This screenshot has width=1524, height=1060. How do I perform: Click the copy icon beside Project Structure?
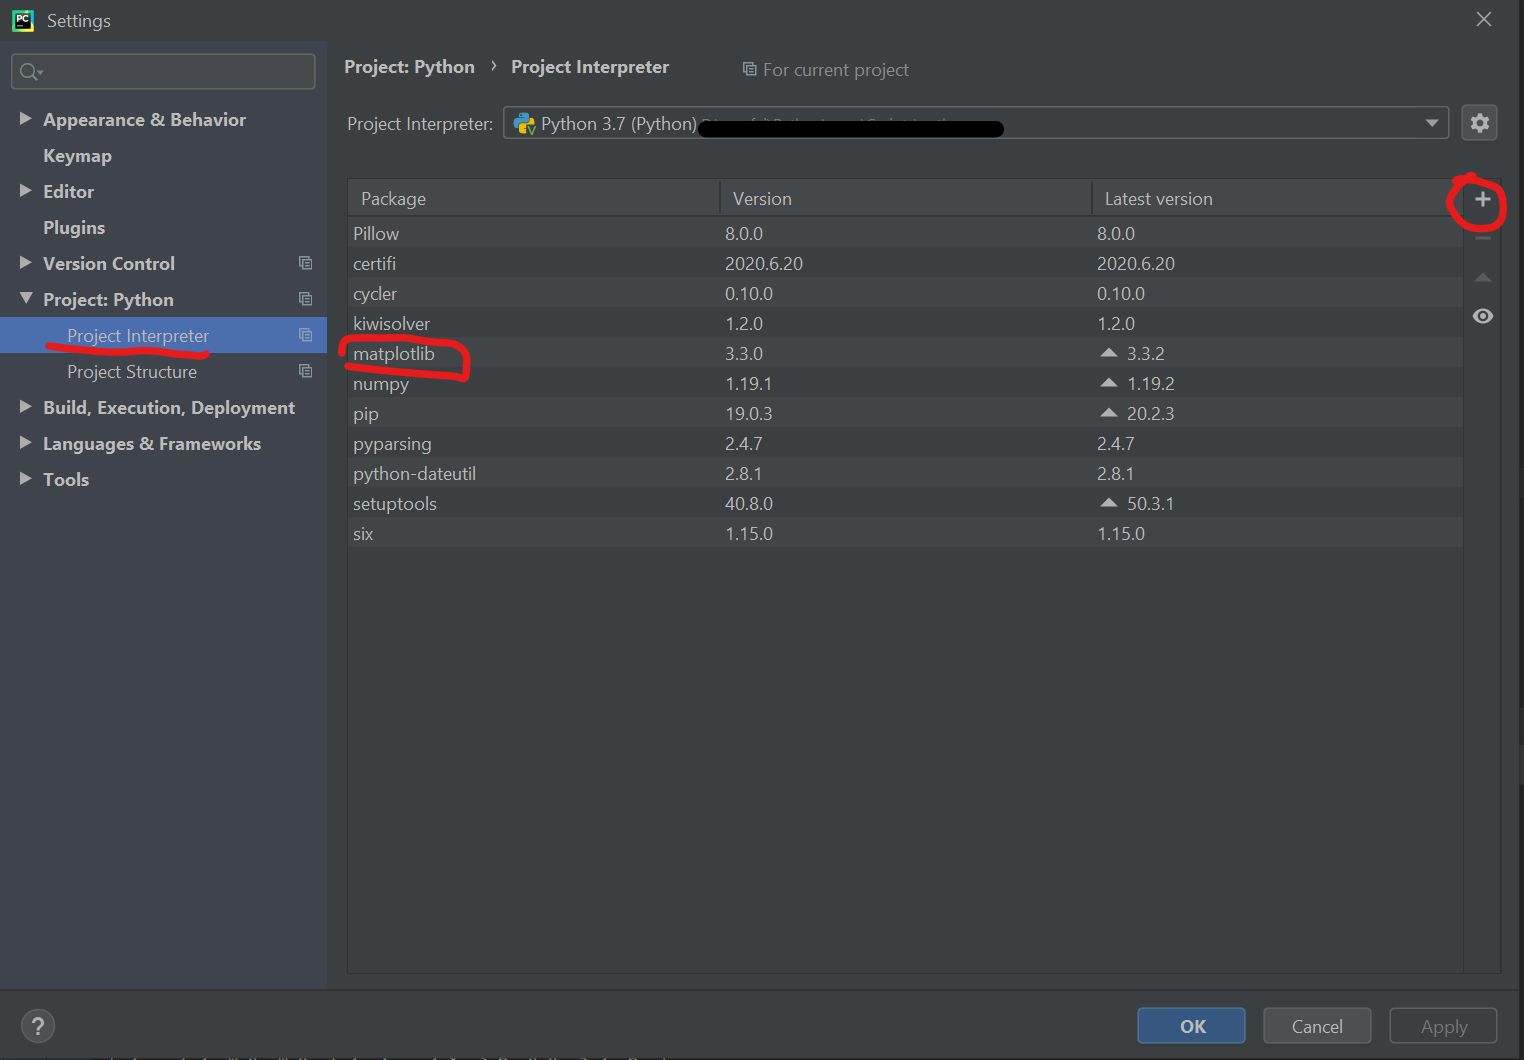pyautogui.click(x=305, y=371)
